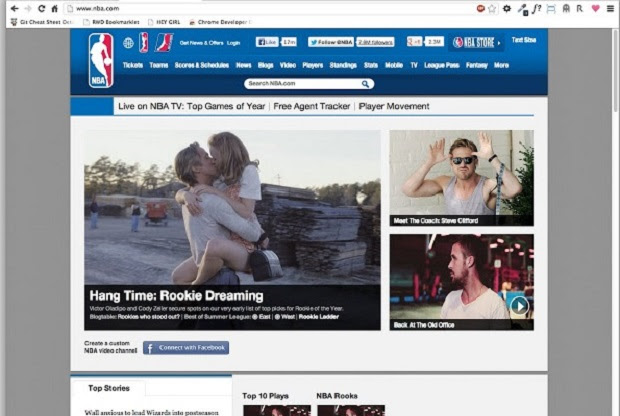Screen dimensions: 620x416
Task: Open the font-finder f? extension icon
Action: click(x=537, y=8)
